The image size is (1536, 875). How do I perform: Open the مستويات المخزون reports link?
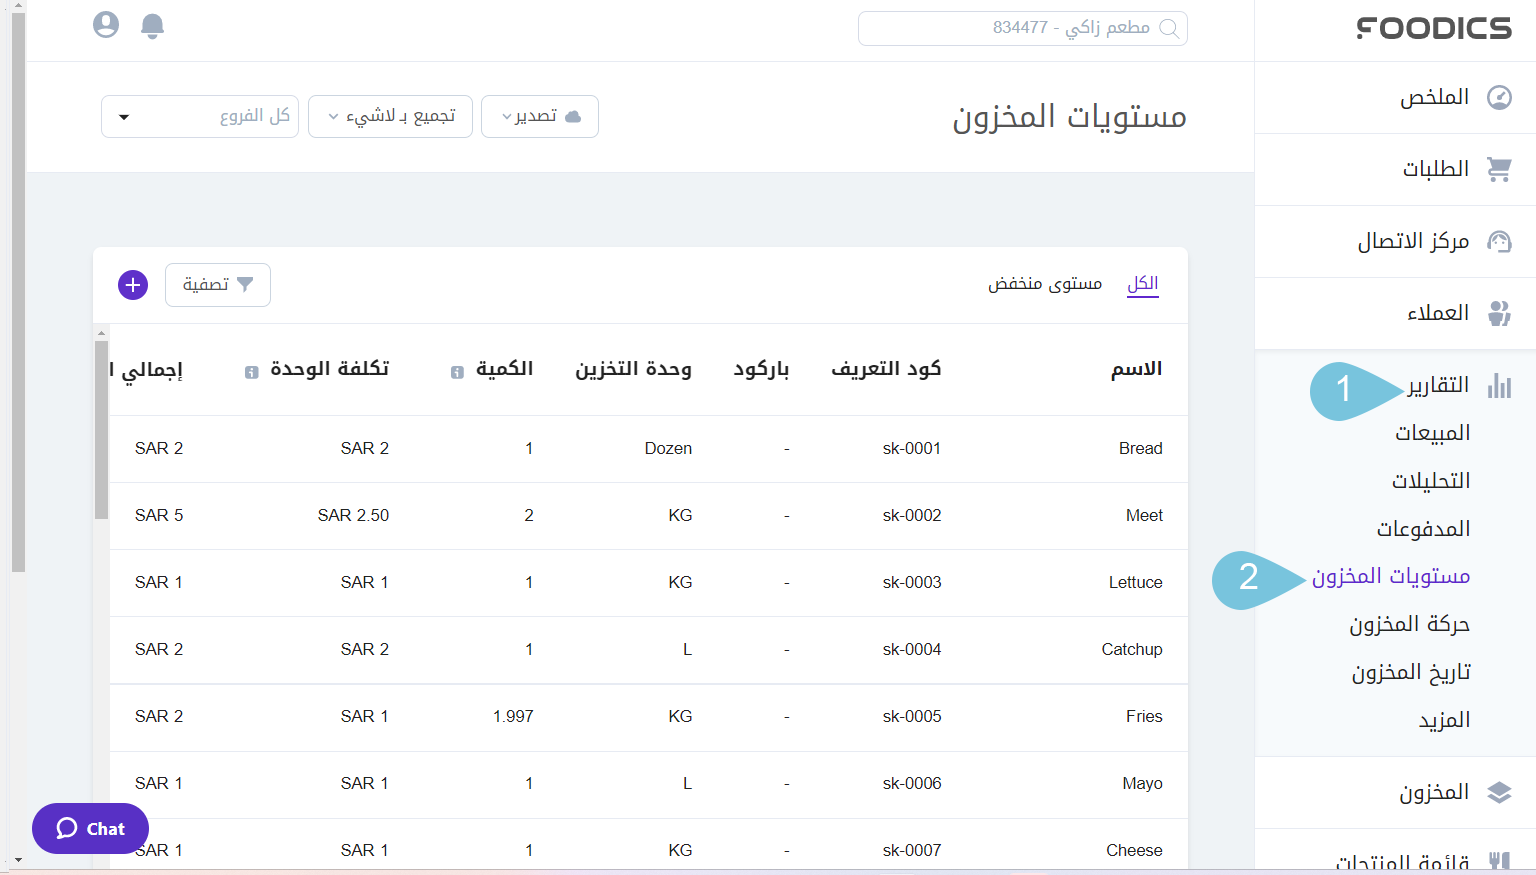pos(1391,577)
